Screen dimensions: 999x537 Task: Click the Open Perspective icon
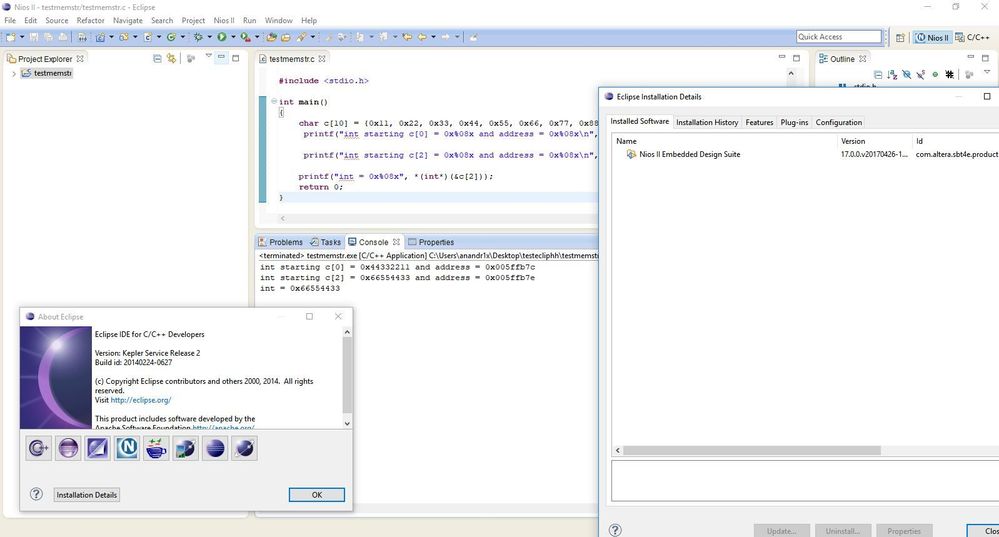902,37
